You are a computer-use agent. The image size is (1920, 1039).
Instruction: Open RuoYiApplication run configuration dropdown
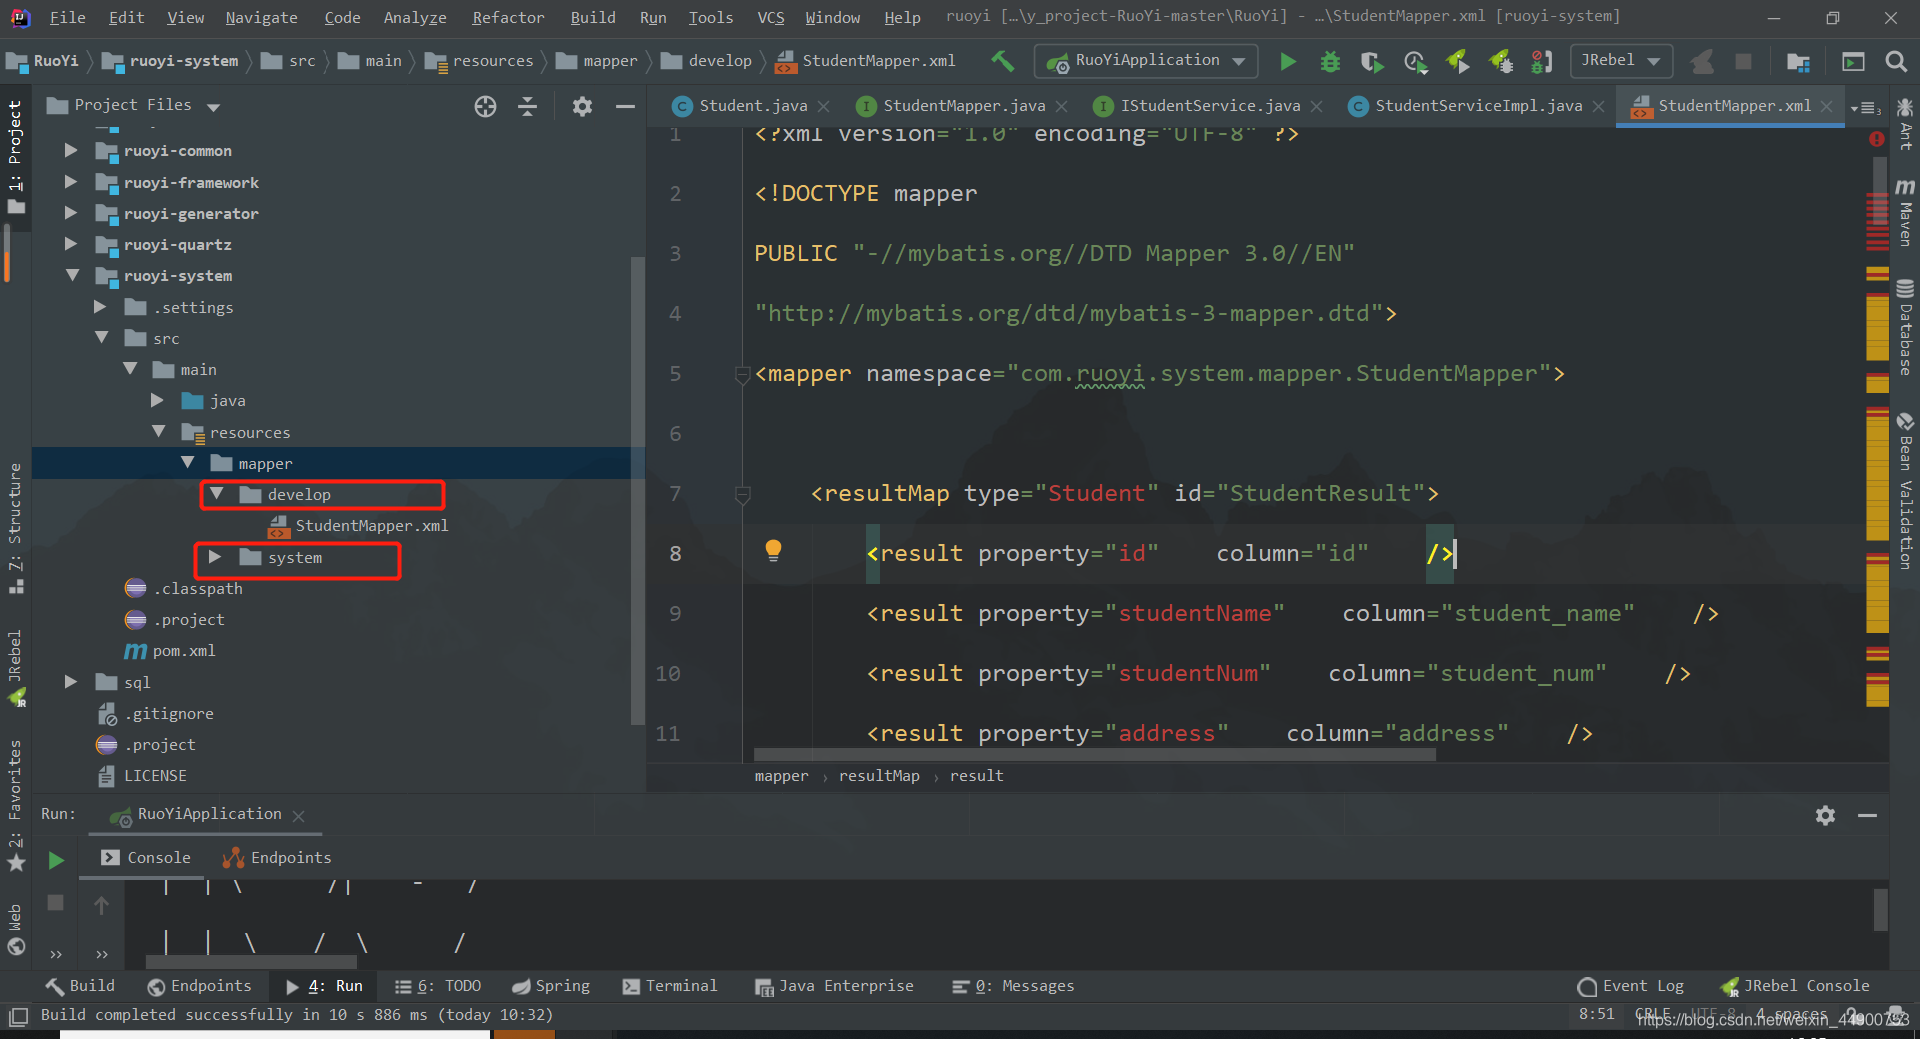[x=1146, y=61]
